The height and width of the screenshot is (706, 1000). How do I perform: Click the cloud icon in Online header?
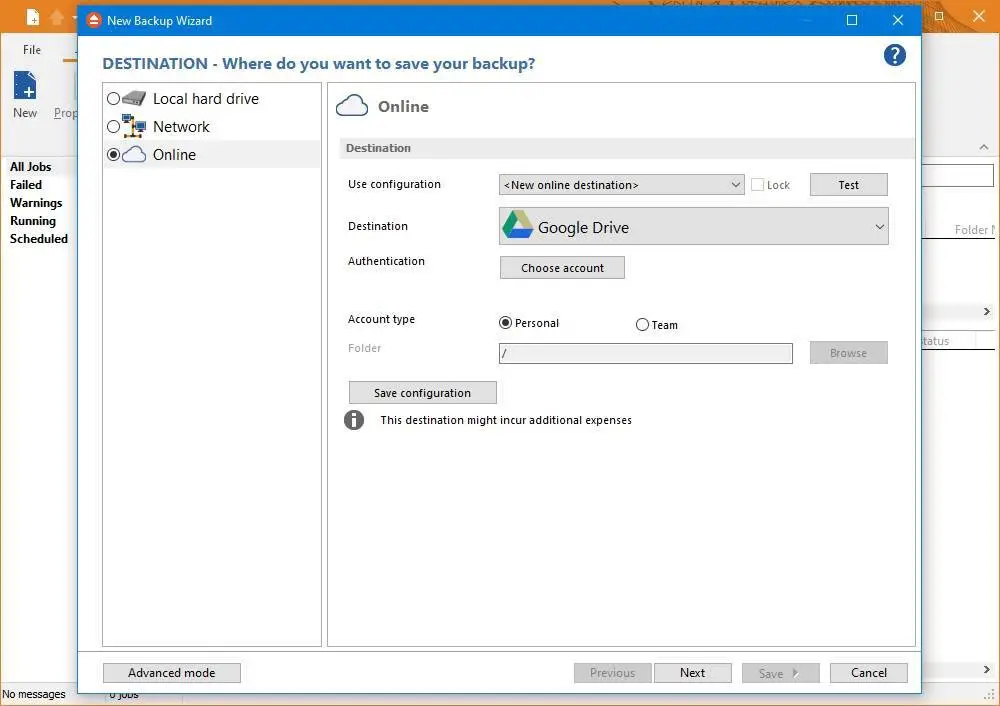352,106
